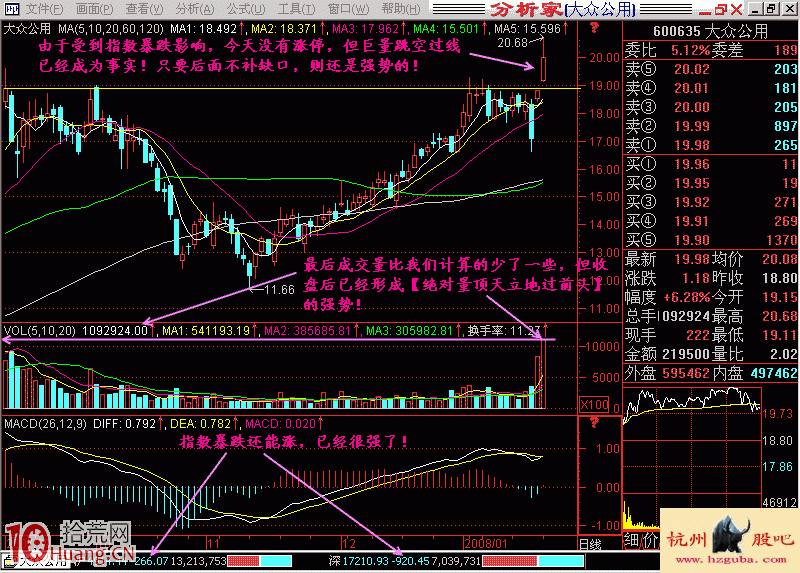The image size is (800, 573).
Task: Click the MA(5,10,20,60,120) indicator label
Action: (x=111, y=29)
